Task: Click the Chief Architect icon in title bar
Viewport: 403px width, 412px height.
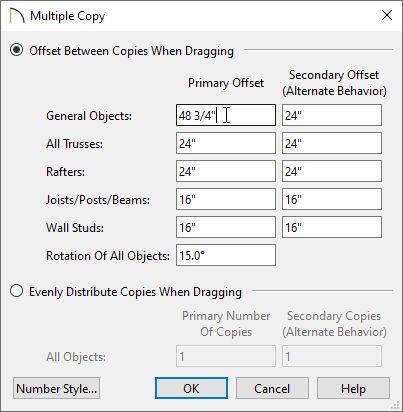Action: click(x=17, y=16)
